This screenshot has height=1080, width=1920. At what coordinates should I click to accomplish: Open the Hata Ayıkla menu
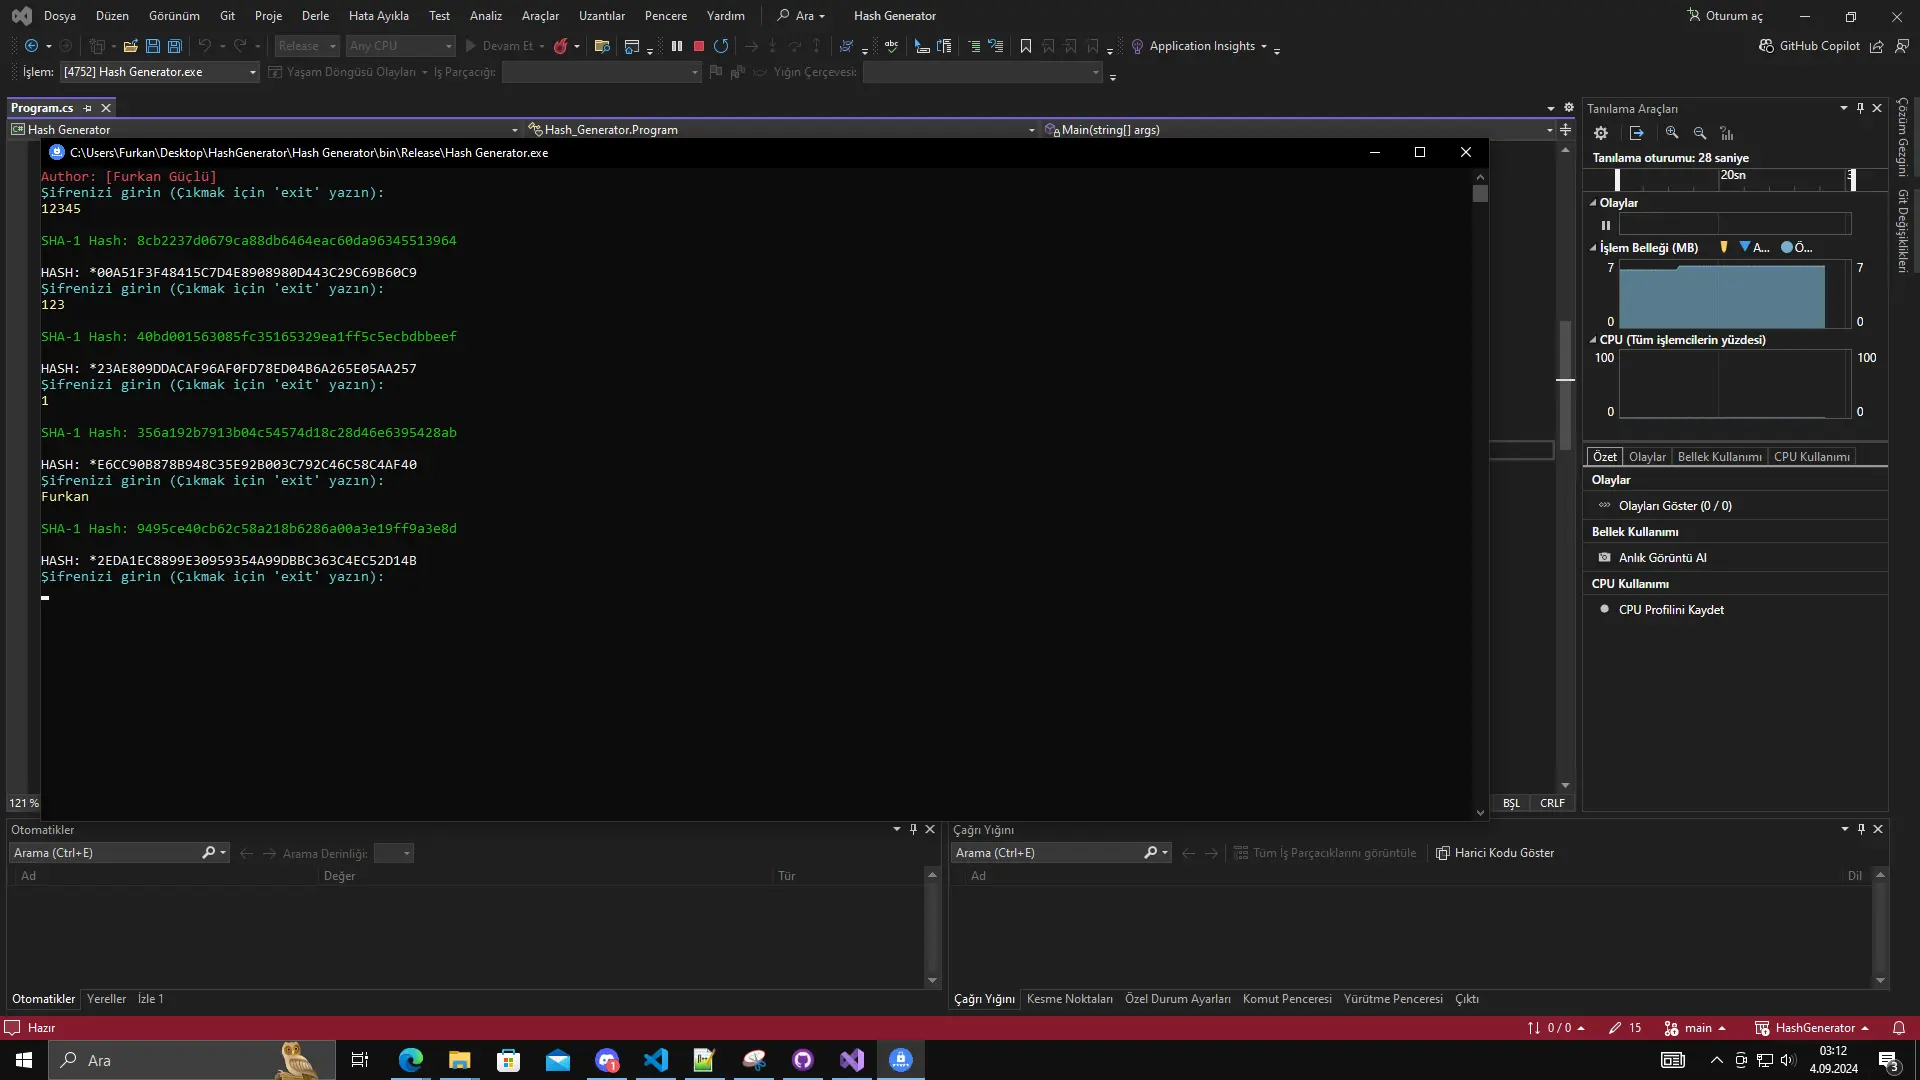tap(378, 16)
